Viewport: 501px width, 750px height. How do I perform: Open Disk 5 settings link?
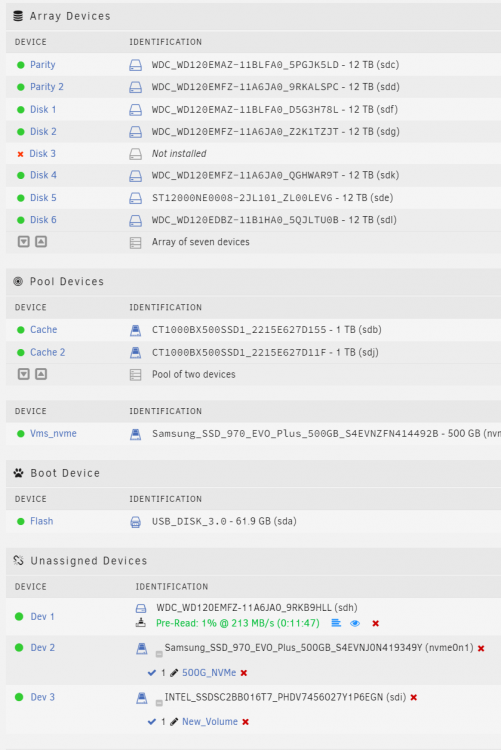[x=43, y=198]
